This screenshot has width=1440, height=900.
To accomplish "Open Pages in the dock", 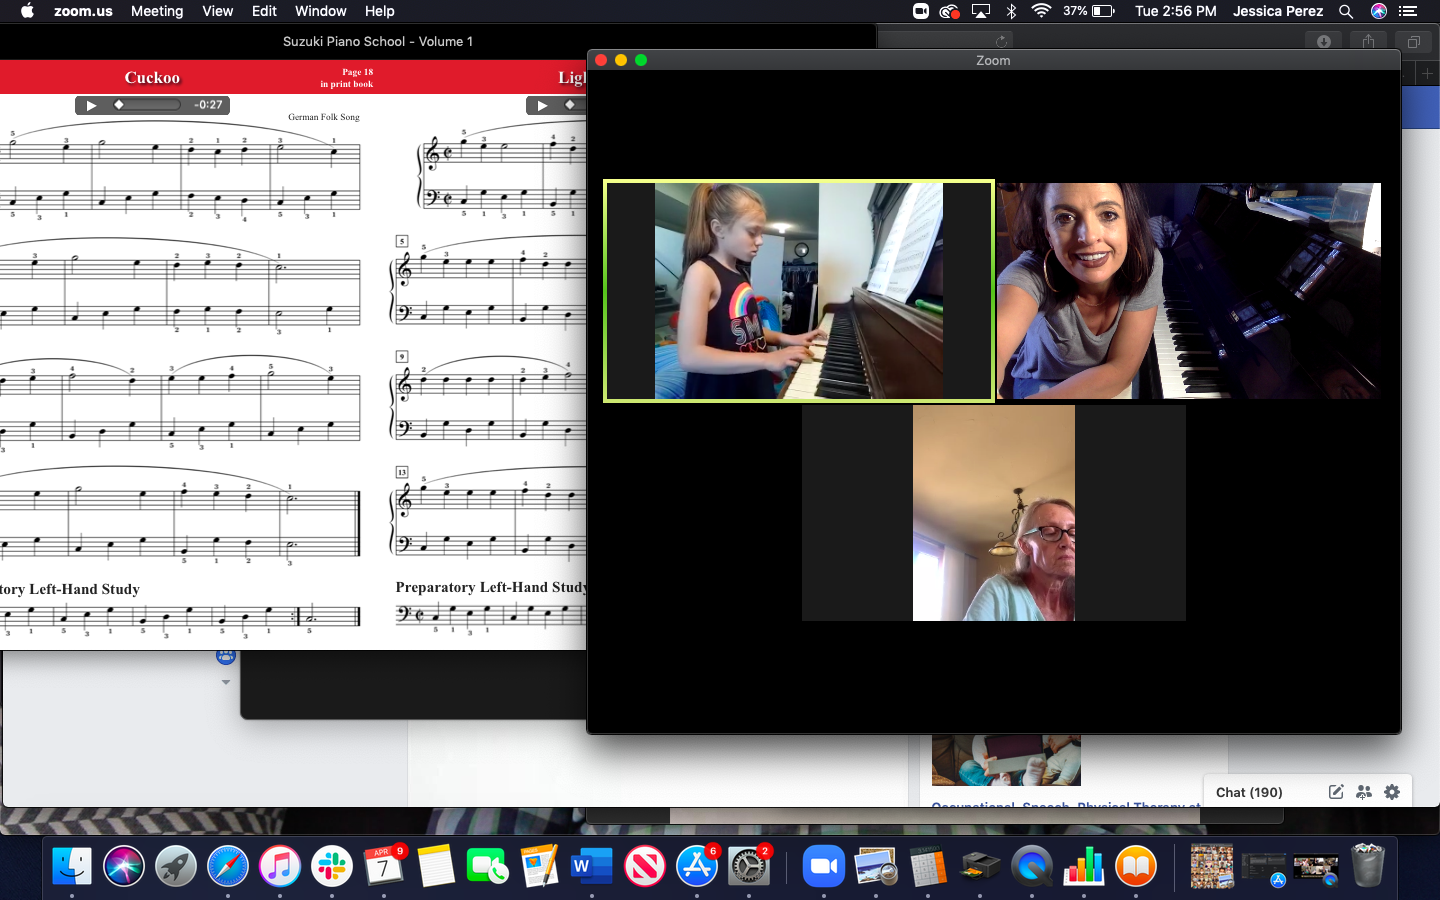I will click(540, 866).
